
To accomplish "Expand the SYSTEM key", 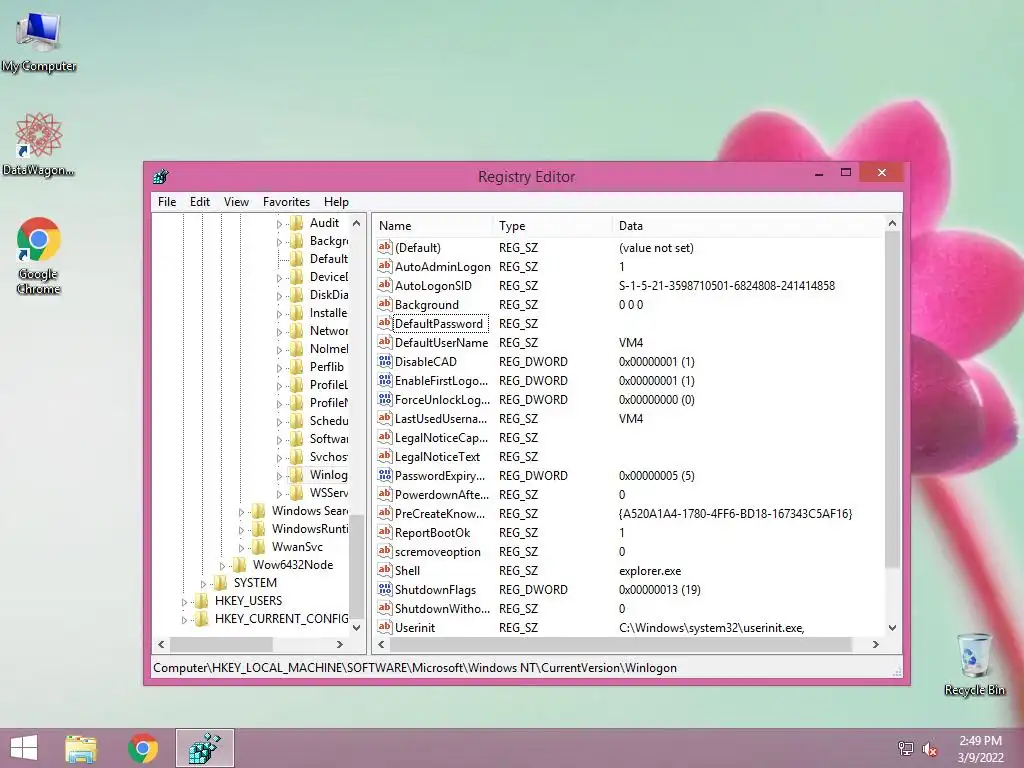I will pyautogui.click(x=204, y=583).
